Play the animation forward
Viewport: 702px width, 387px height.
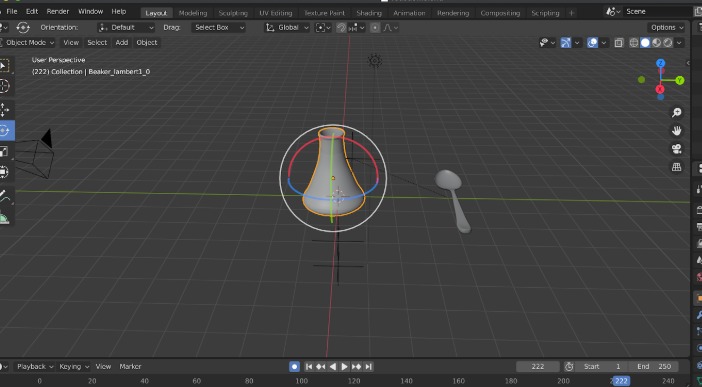(344, 366)
